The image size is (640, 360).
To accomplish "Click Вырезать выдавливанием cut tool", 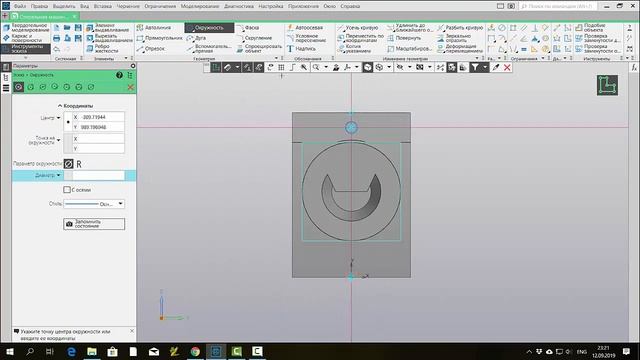I will coord(109,38).
